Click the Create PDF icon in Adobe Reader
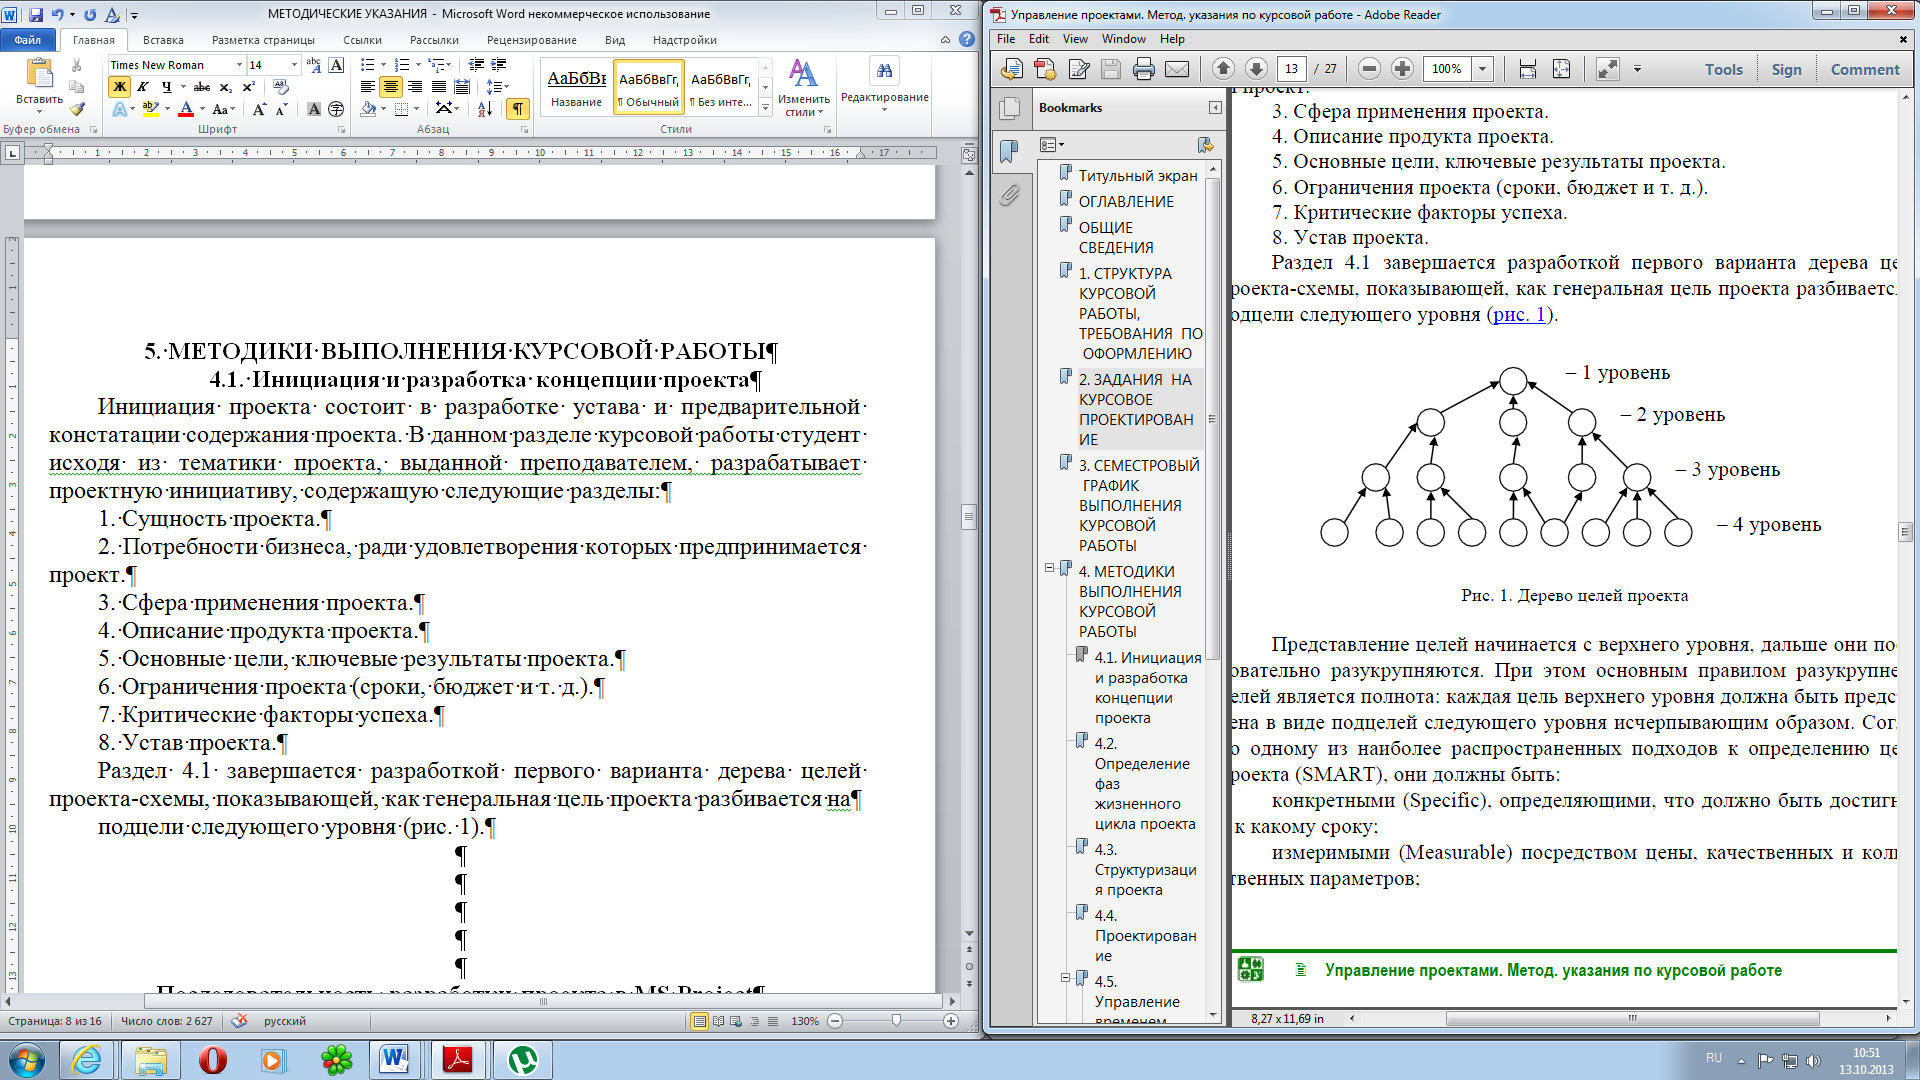Viewport: 1920px width, 1080px height. (x=1044, y=69)
